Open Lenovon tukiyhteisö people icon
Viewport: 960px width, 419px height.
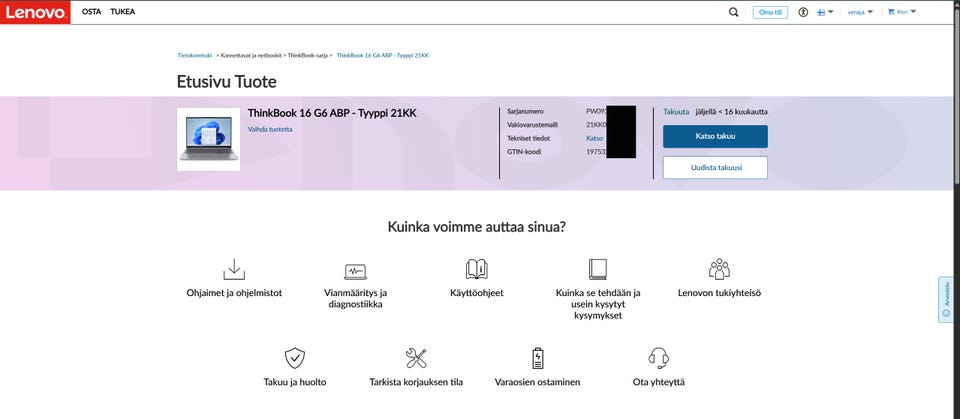click(x=719, y=270)
